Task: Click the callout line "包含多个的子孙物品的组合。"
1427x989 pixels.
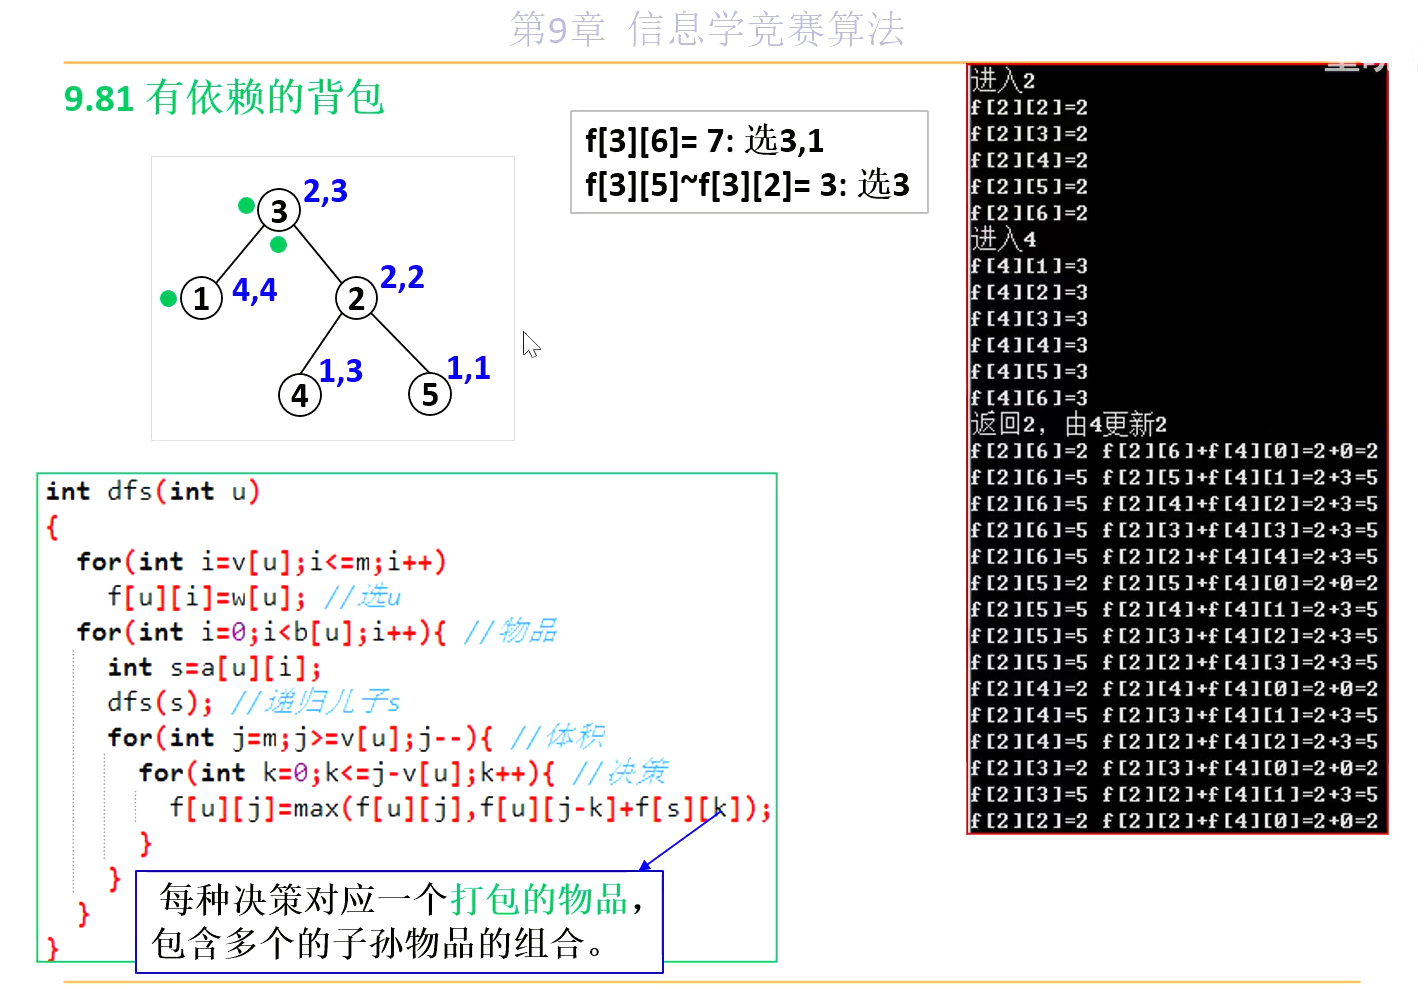Action: (378, 943)
